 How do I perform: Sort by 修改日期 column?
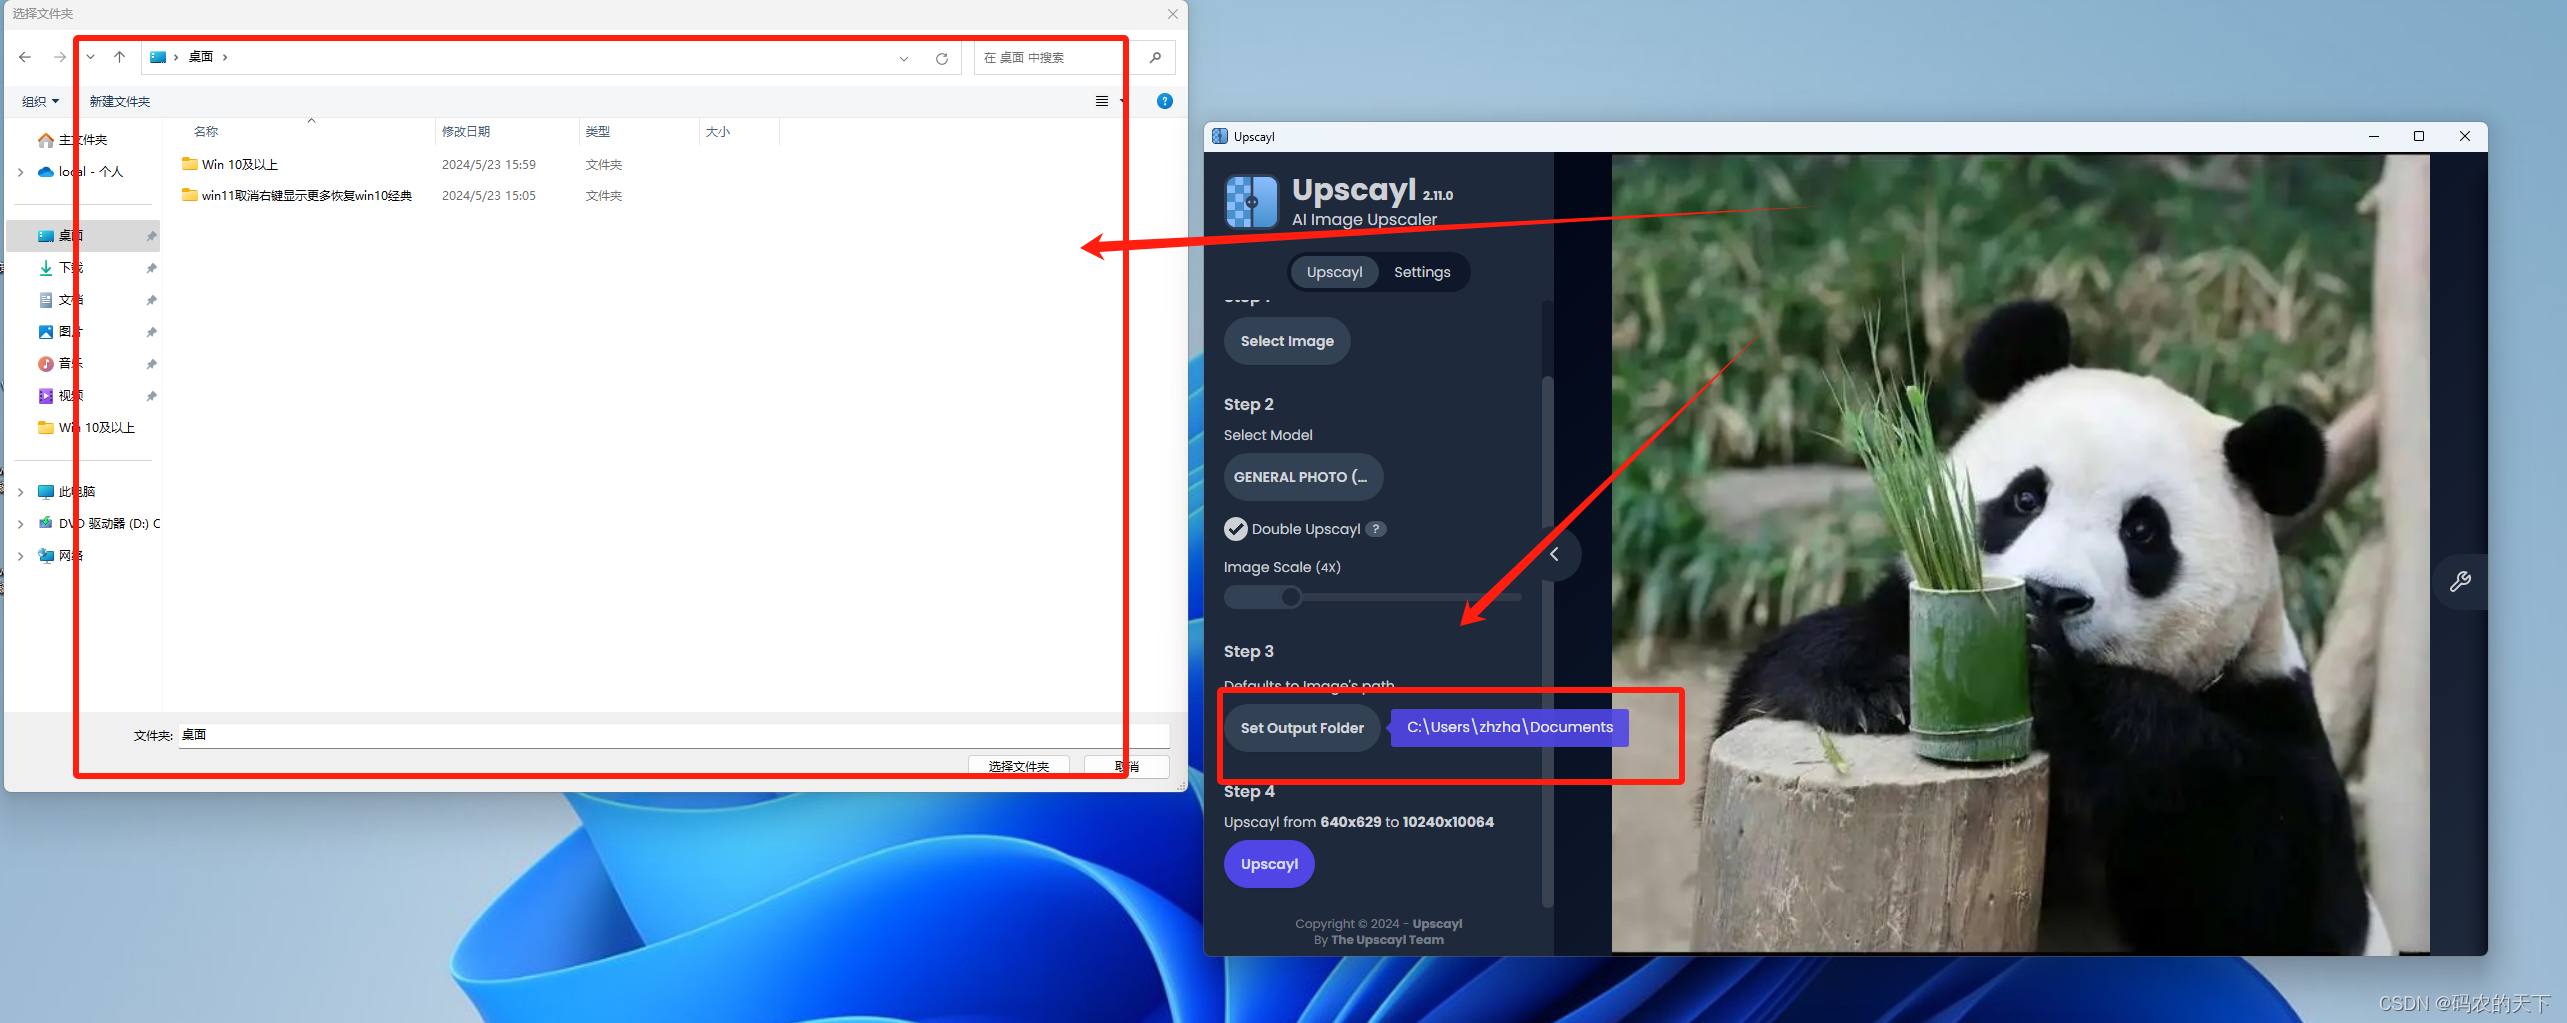(466, 131)
